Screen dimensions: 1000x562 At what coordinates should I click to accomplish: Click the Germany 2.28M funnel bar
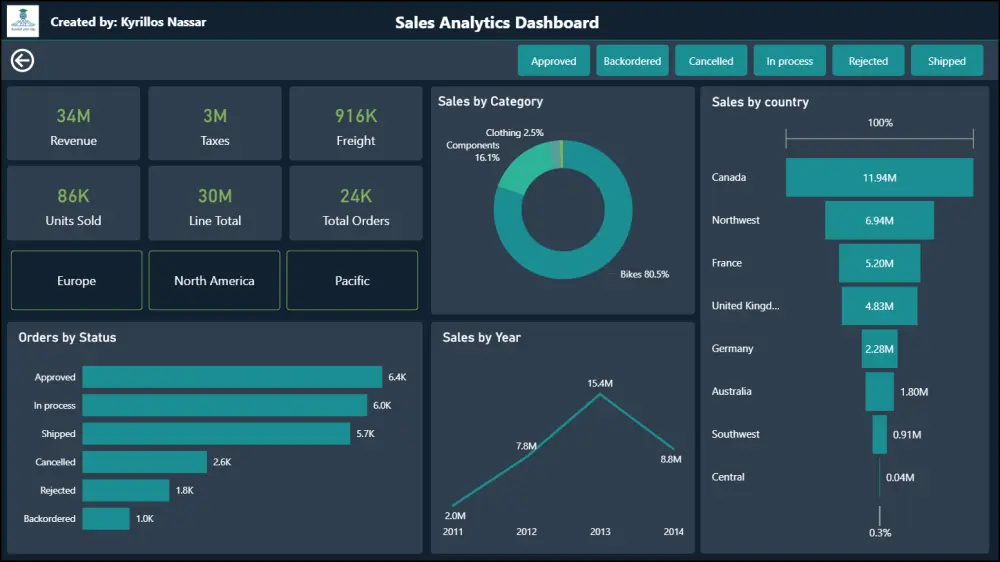point(879,348)
